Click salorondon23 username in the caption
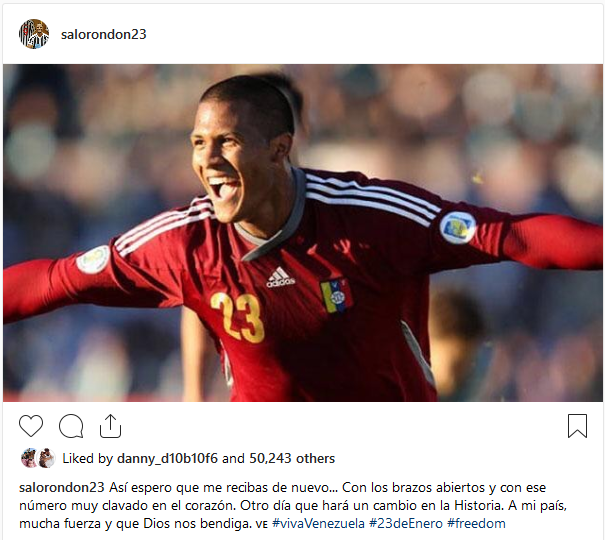This screenshot has height=540, width=605. tap(62, 488)
